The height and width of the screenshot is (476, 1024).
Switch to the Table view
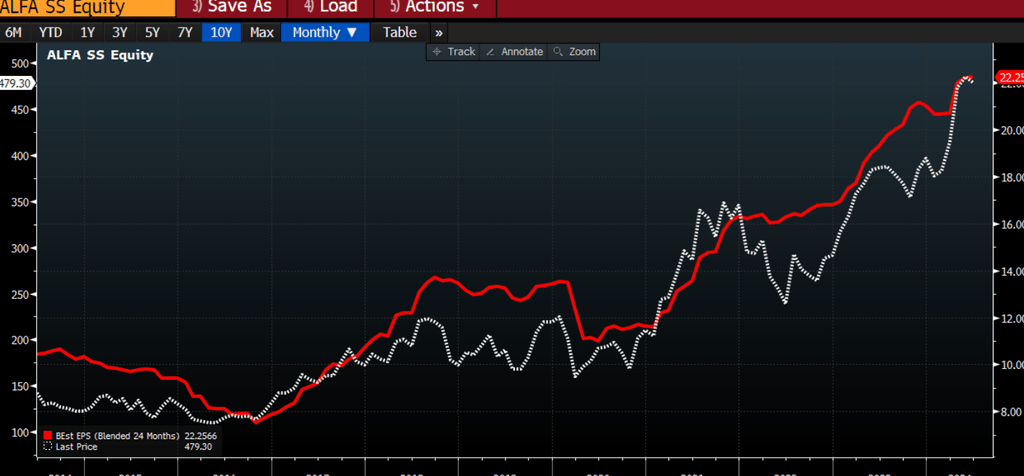pyautogui.click(x=400, y=32)
